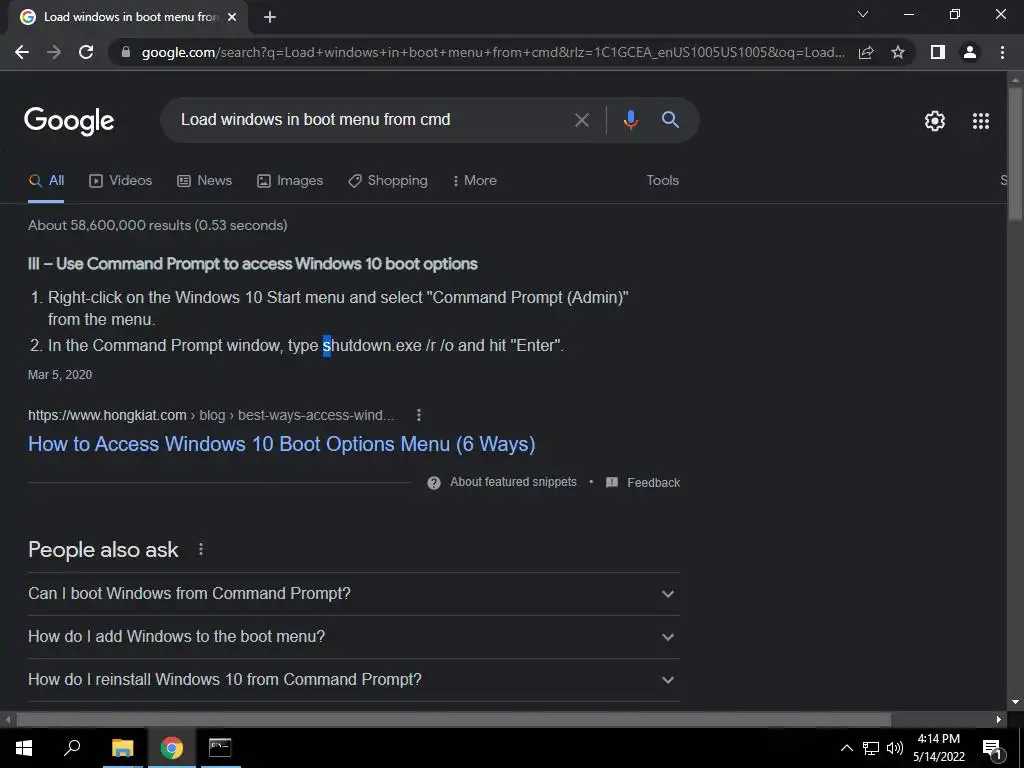
Task: Expand Can I boot Windows from Command Prompt
Action: pos(354,594)
